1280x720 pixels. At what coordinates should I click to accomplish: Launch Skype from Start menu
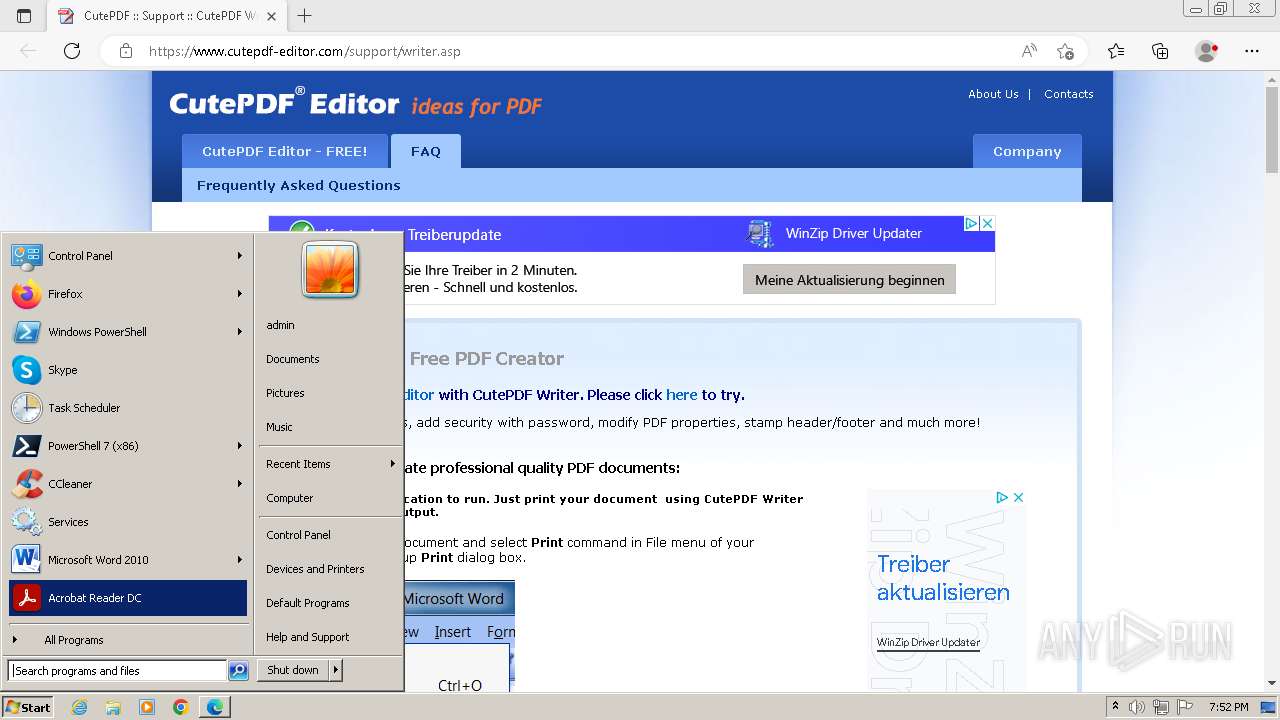click(x=128, y=370)
